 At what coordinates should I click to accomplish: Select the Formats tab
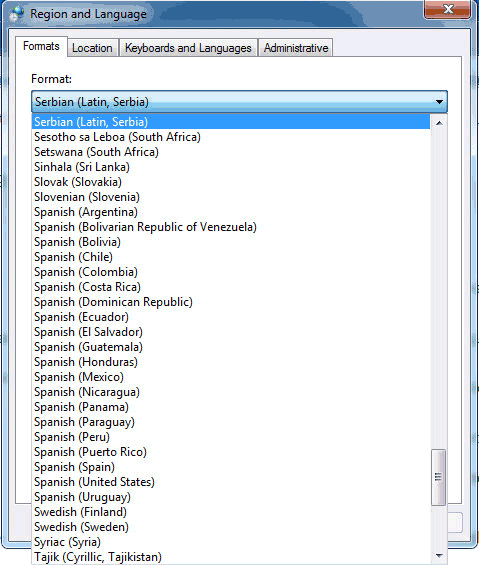coord(41,46)
